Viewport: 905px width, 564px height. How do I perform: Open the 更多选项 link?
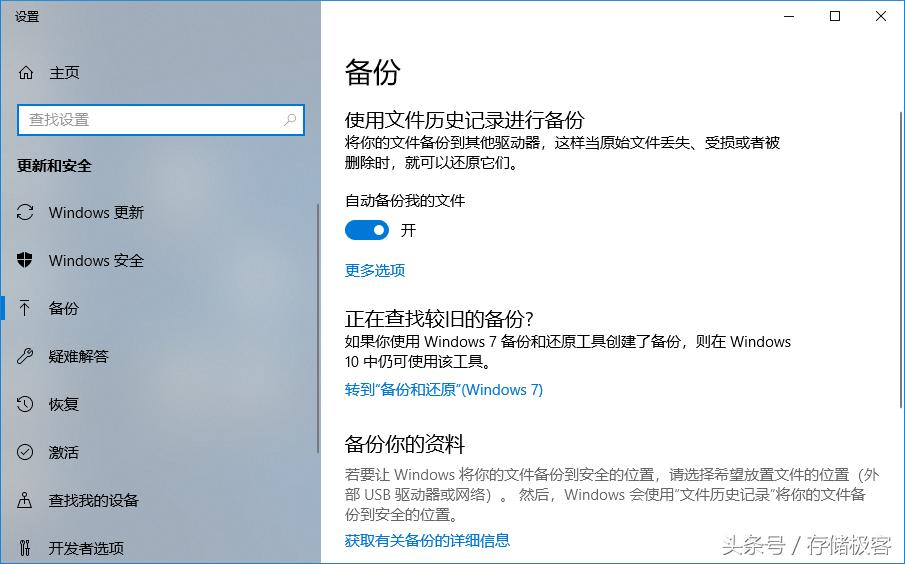[375, 270]
